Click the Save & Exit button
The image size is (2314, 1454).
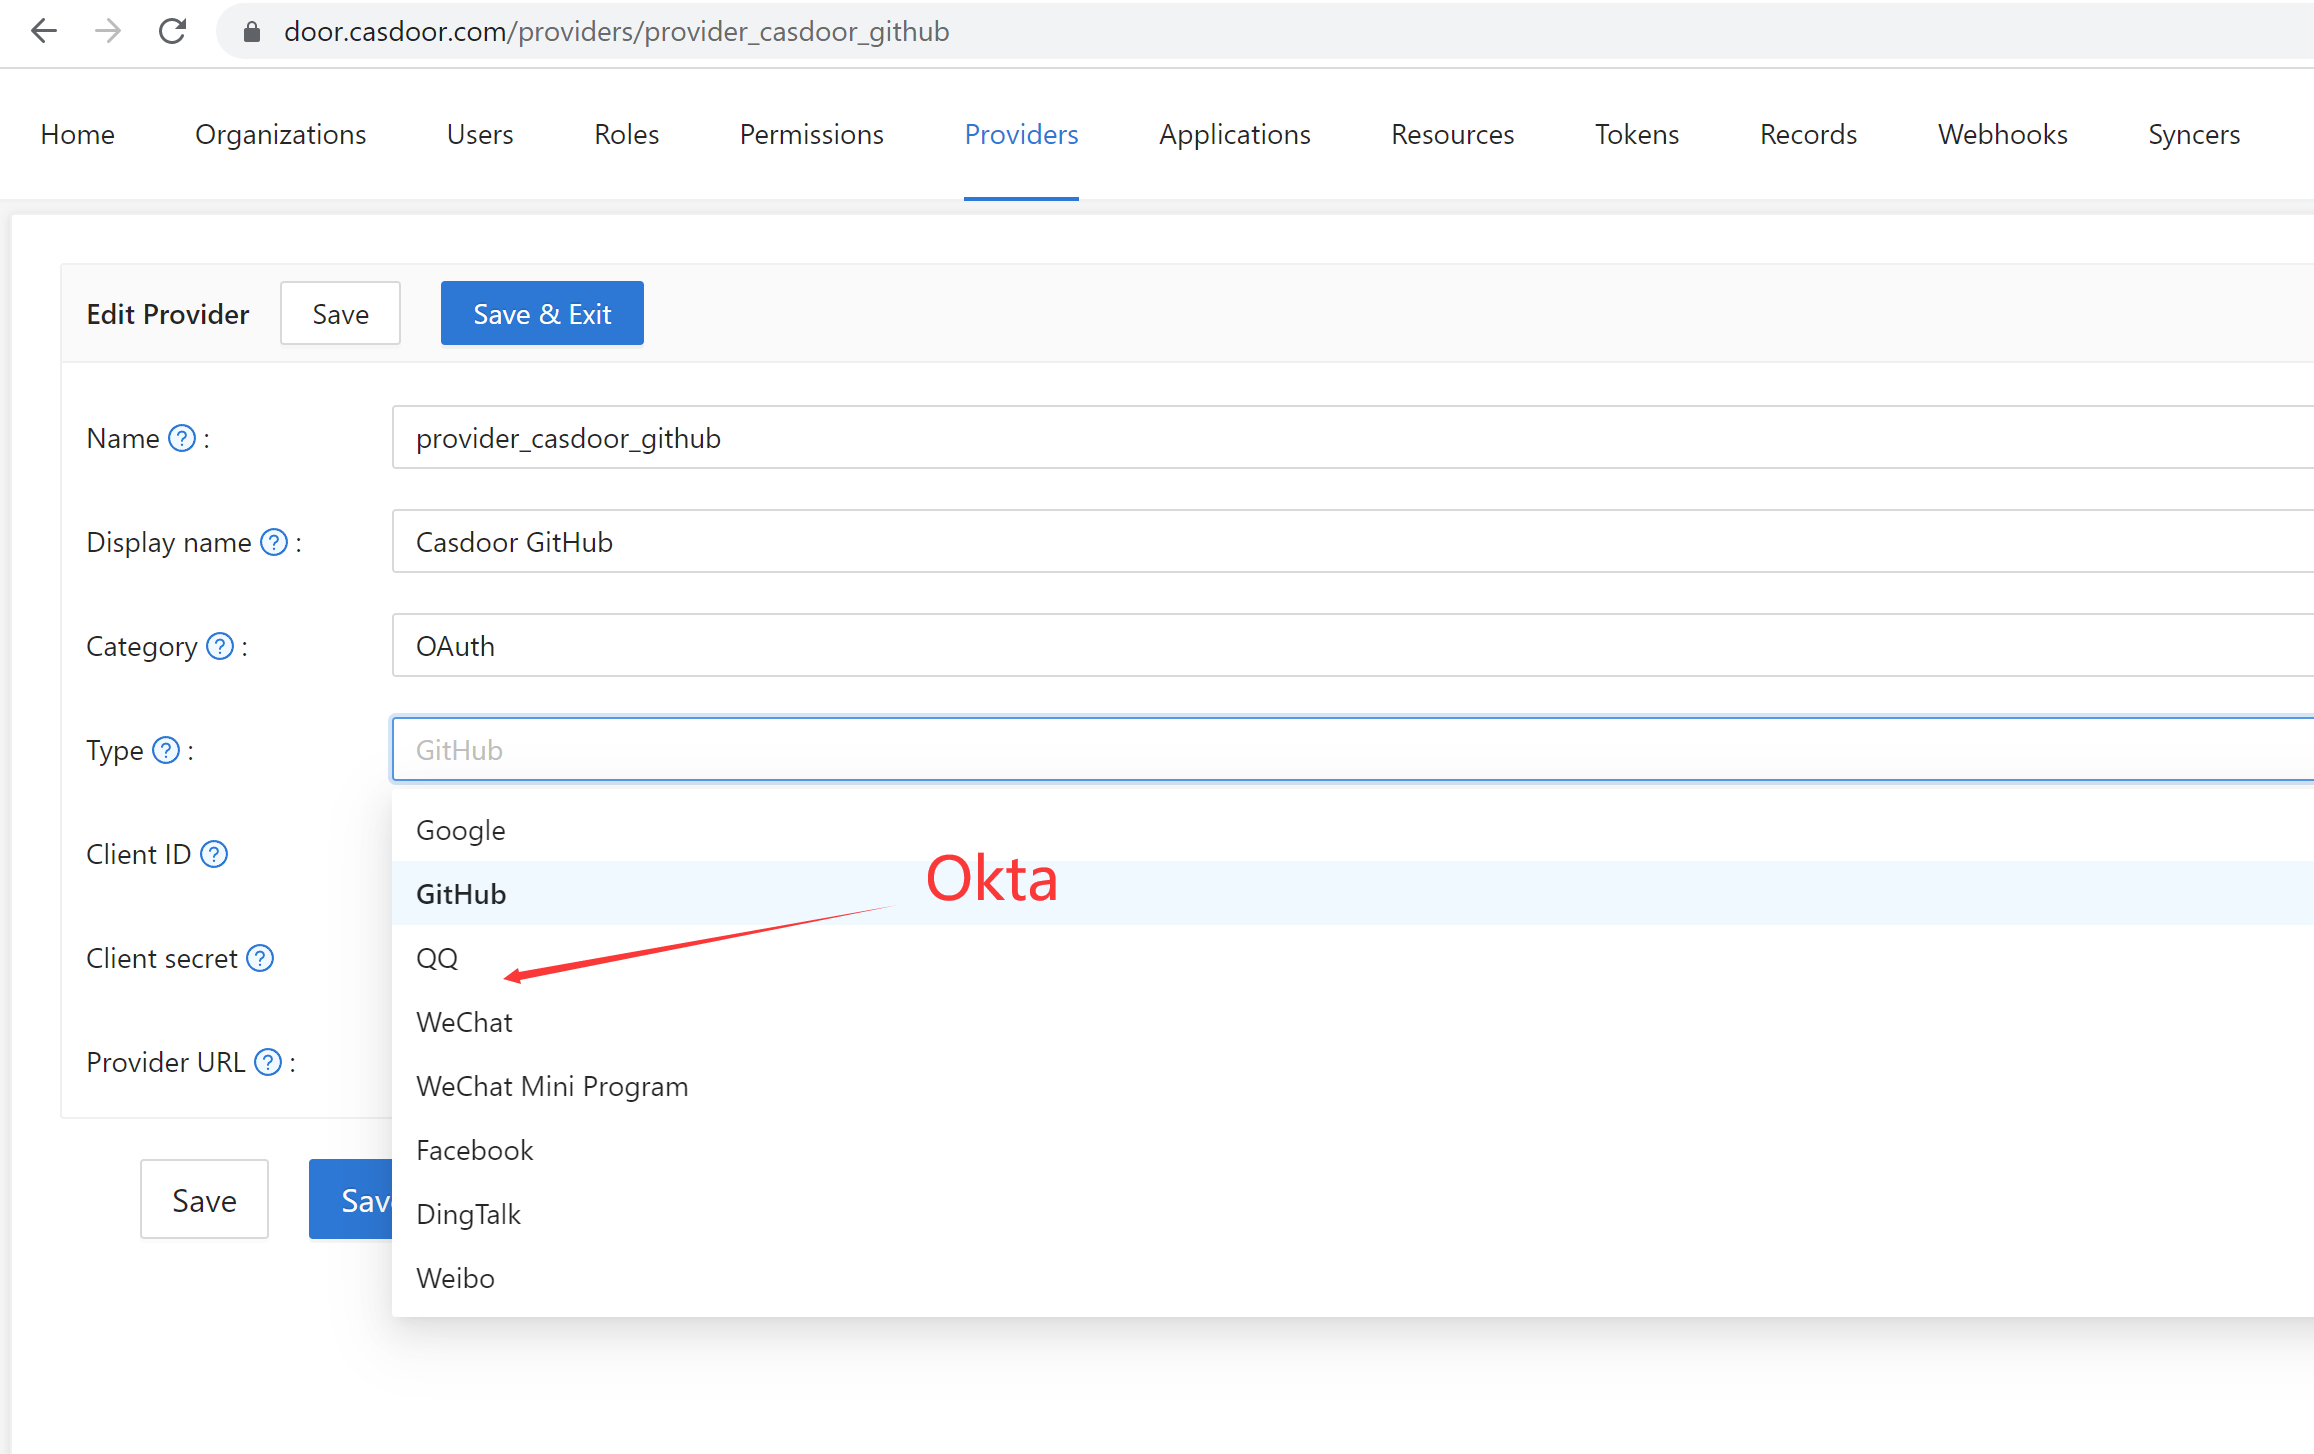click(x=541, y=313)
